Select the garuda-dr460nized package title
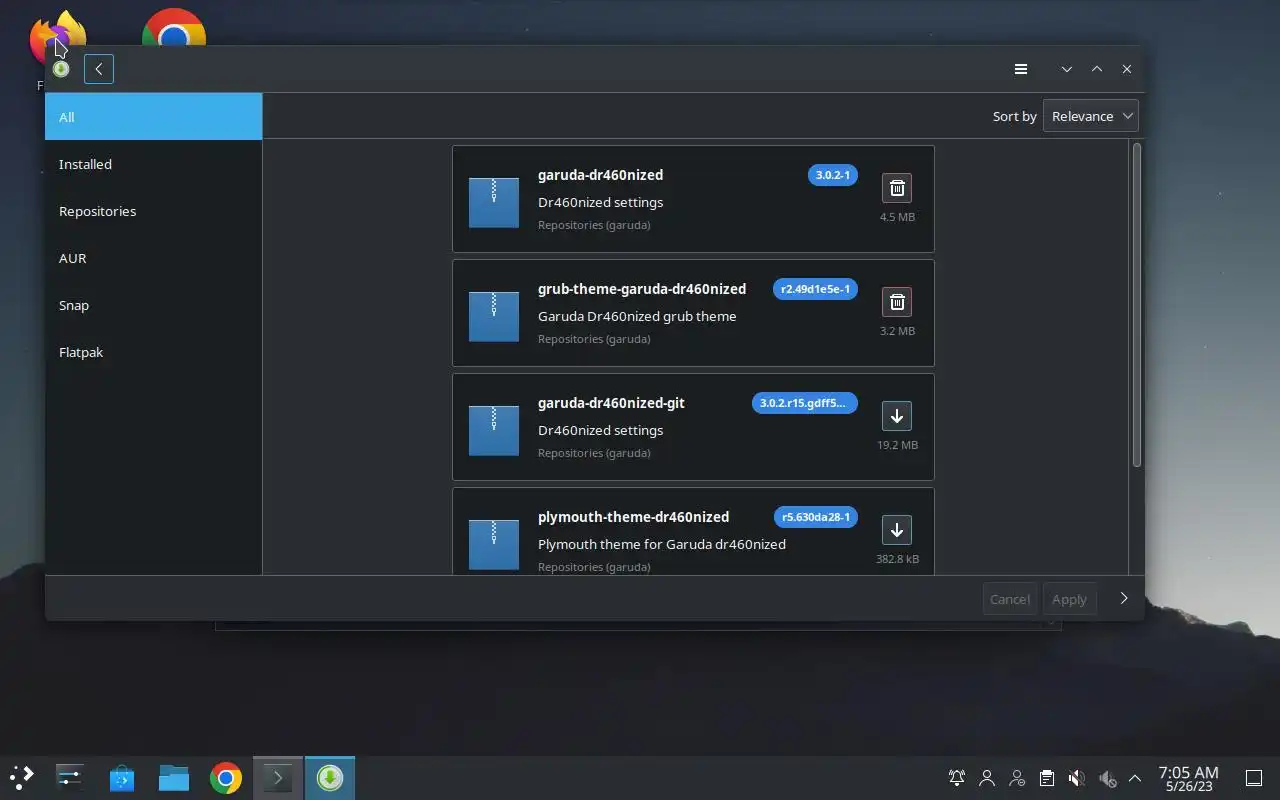The image size is (1280, 800). tap(600, 175)
